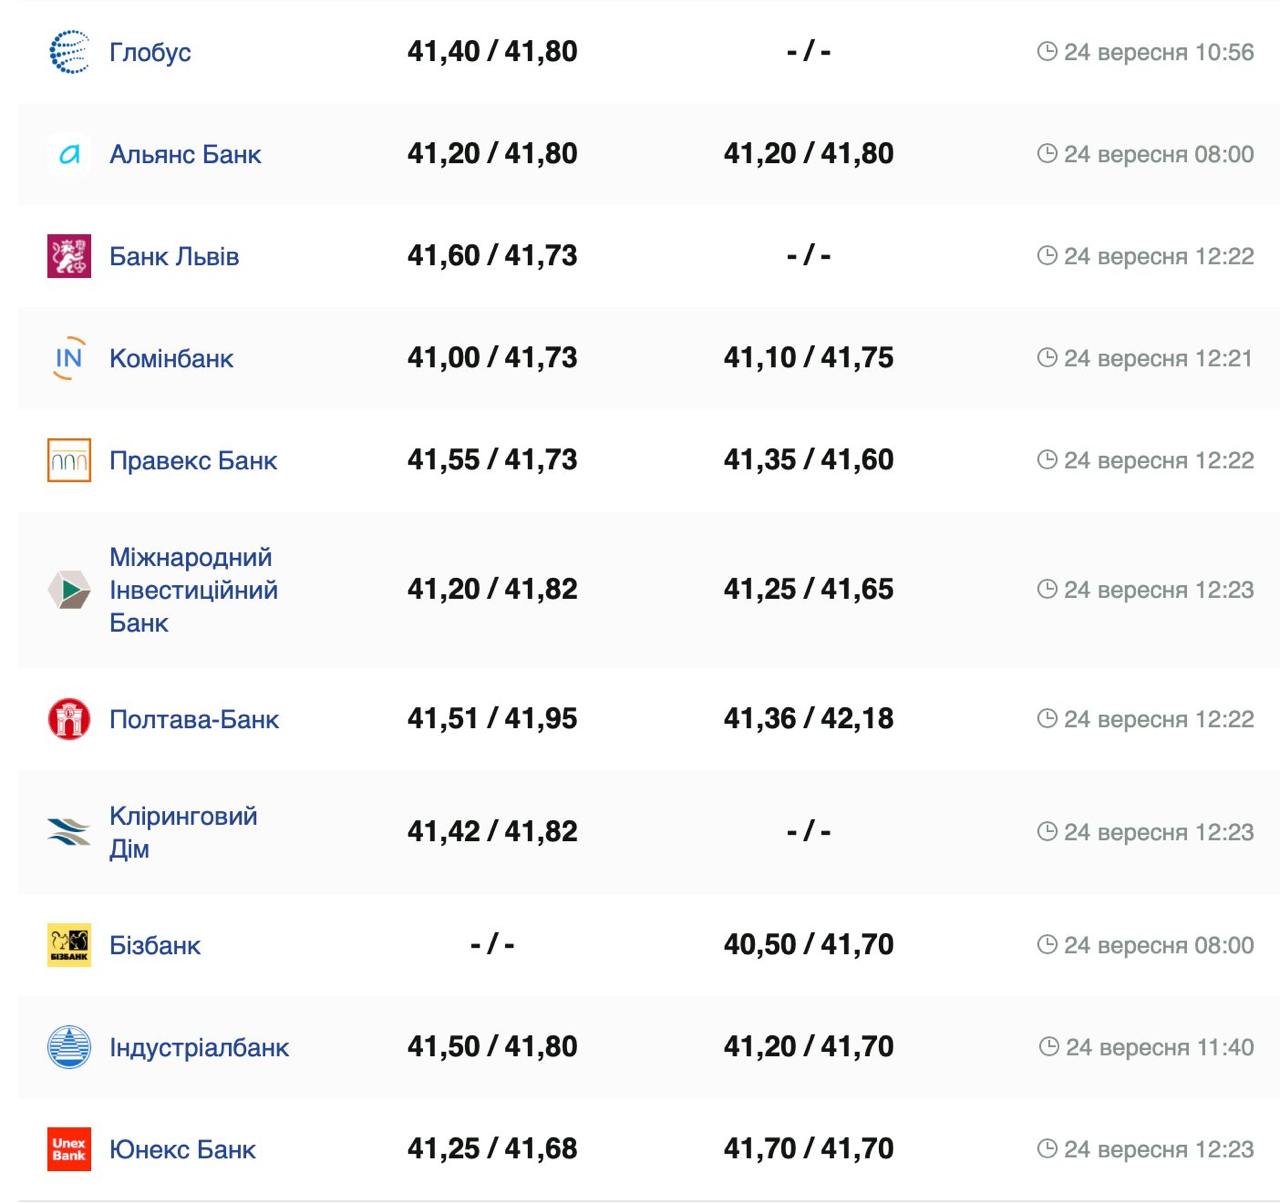Image resolution: width=1280 pixels, height=1204 pixels.
Task: Select the Юнекс Банк link
Action: 182,1149
